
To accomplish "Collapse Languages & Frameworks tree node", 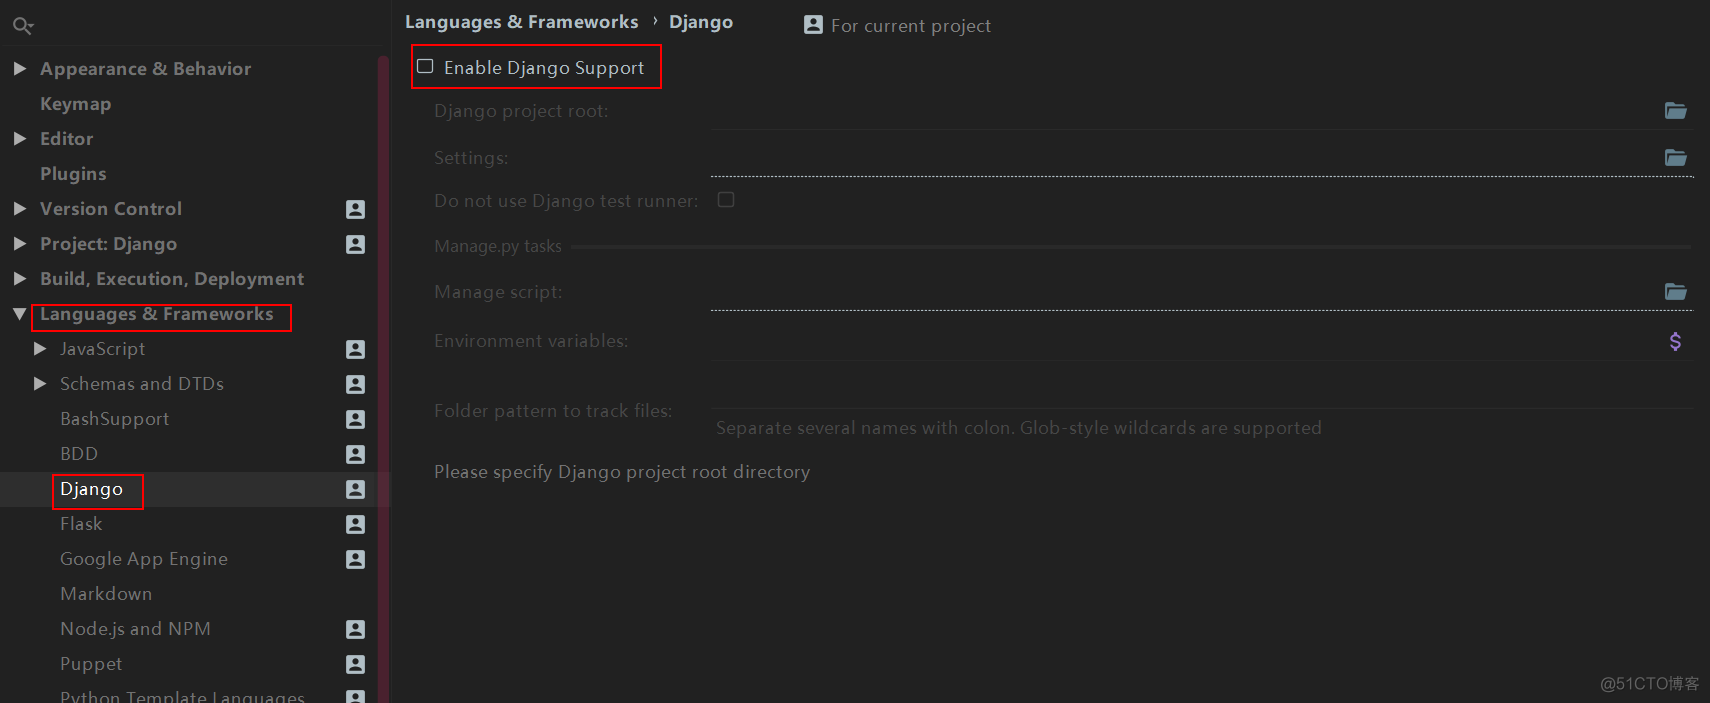I will click(x=19, y=314).
